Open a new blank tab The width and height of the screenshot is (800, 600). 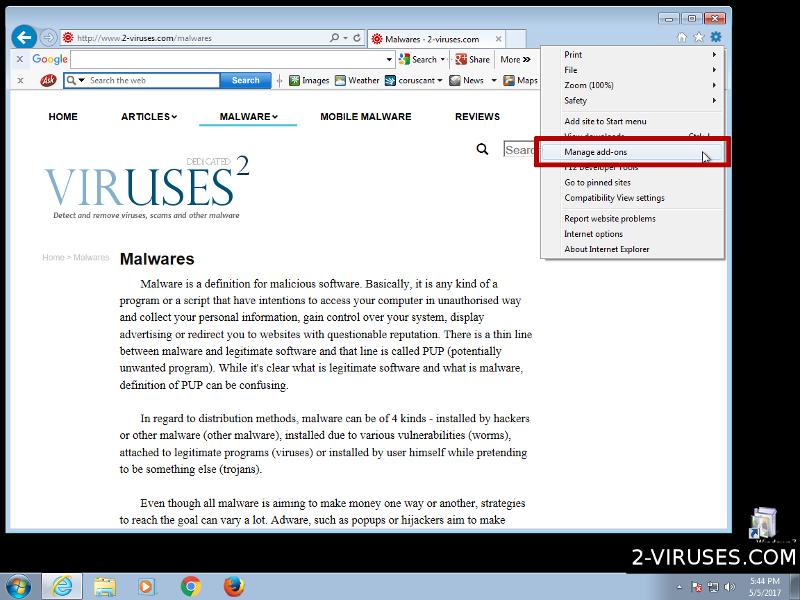[x=516, y=39]
